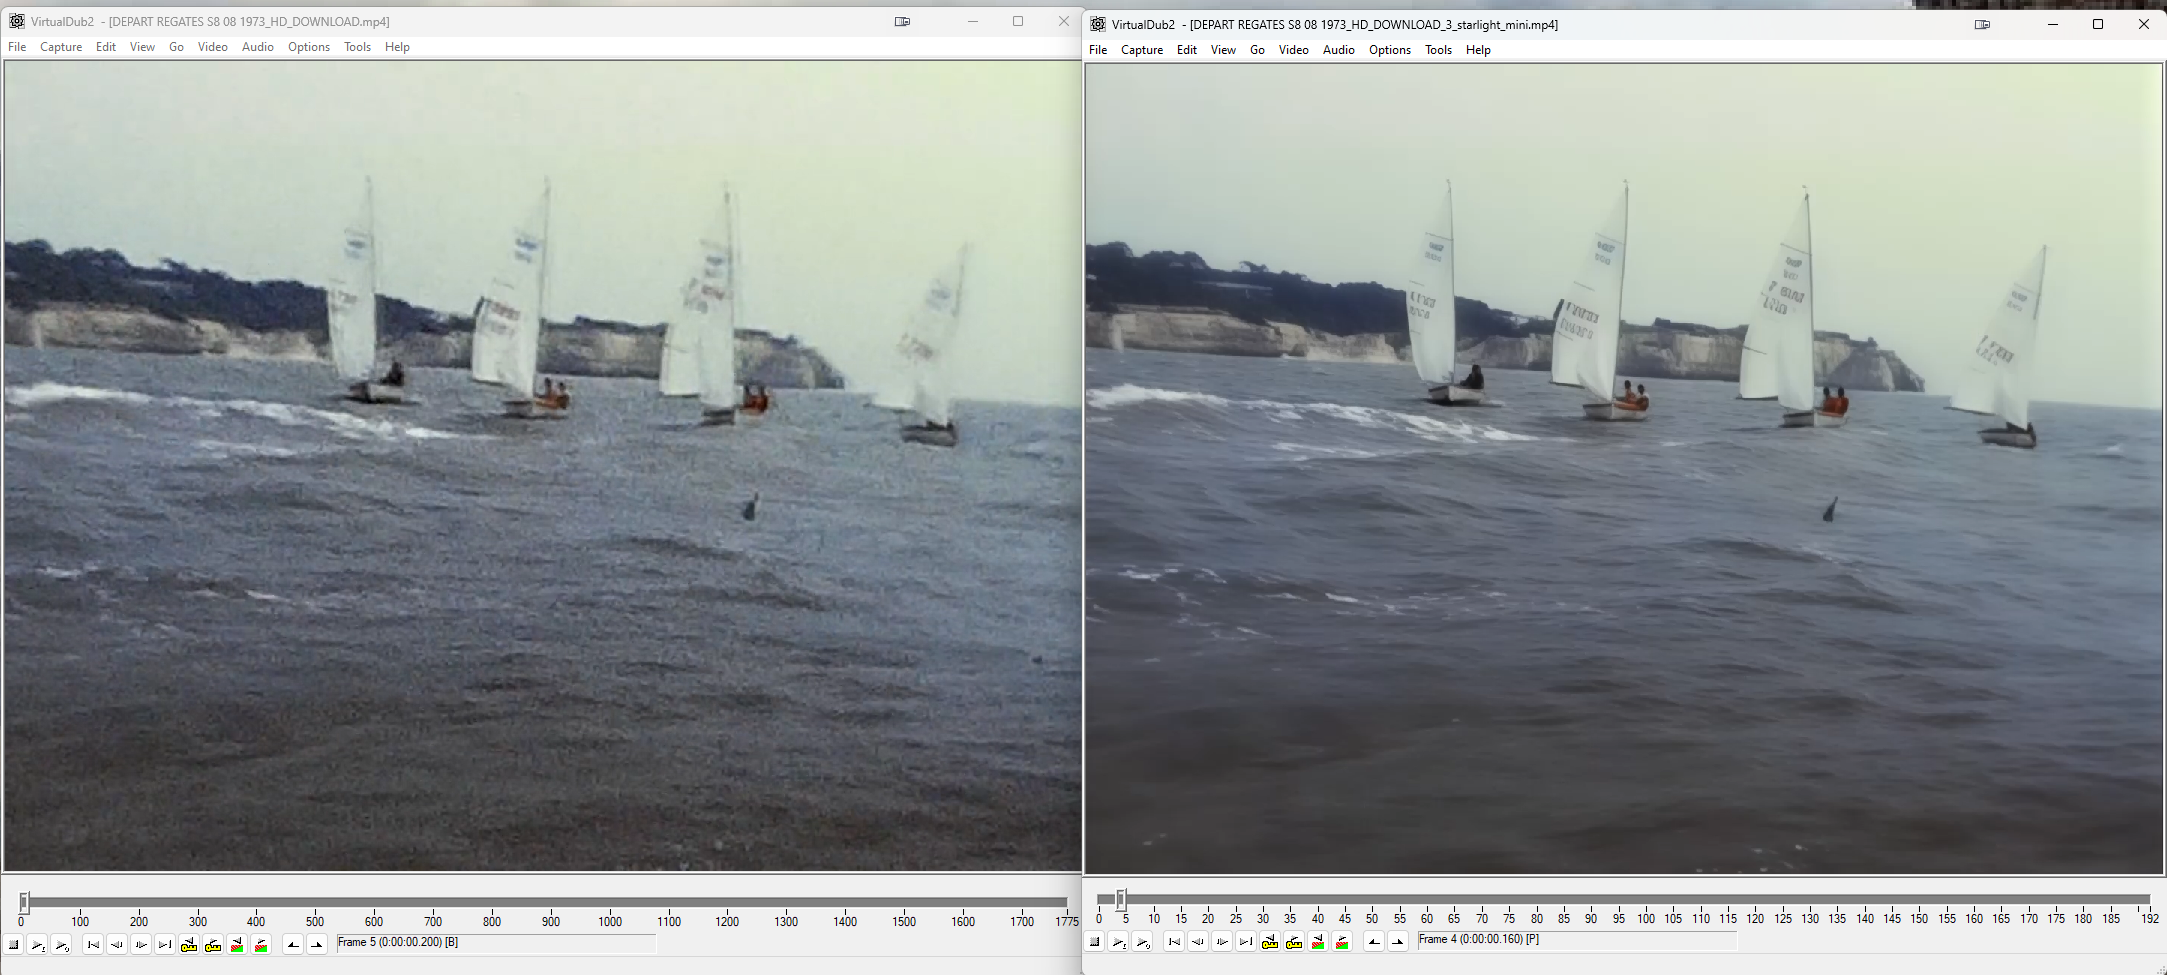The image size is (2167, 975).
Task: Step forward one frame in original video window
Action: coord(141,945)
